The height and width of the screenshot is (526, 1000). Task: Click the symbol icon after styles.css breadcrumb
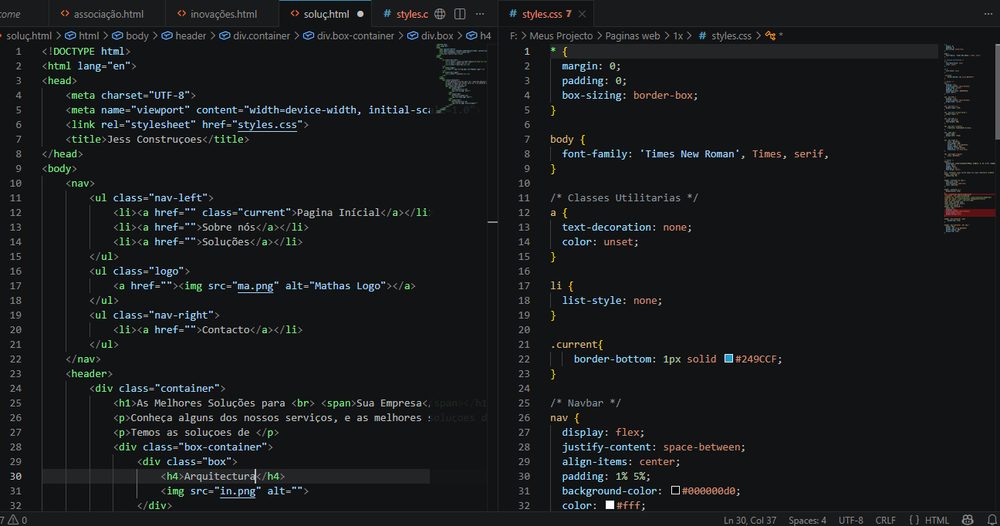pyautogui.click(x=770, y=36)
